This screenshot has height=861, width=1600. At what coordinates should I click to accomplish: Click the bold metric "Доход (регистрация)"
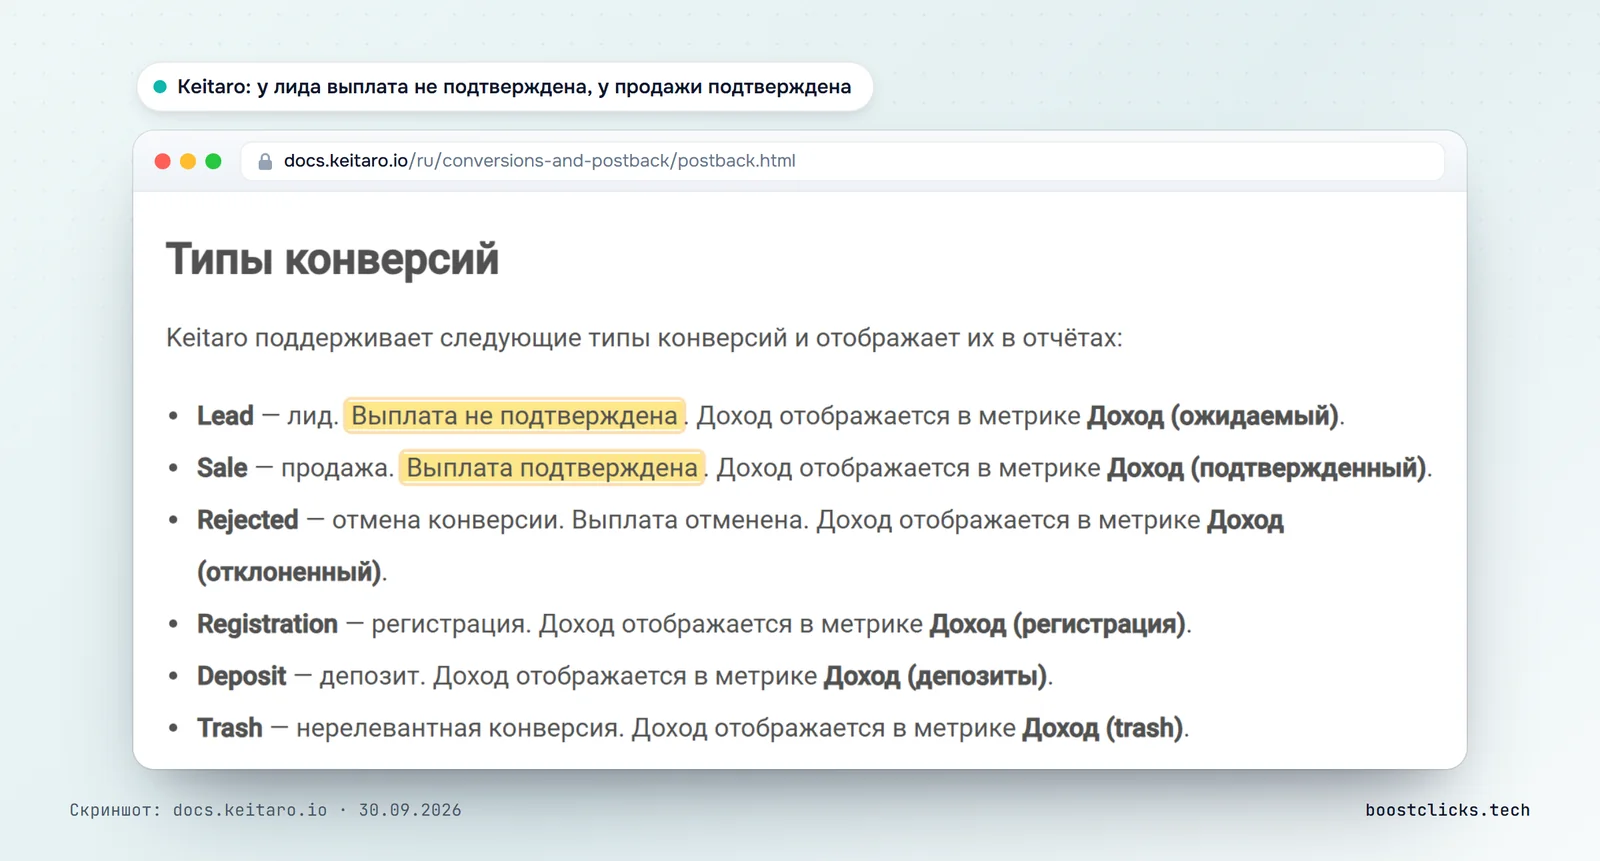[1058, 624]
